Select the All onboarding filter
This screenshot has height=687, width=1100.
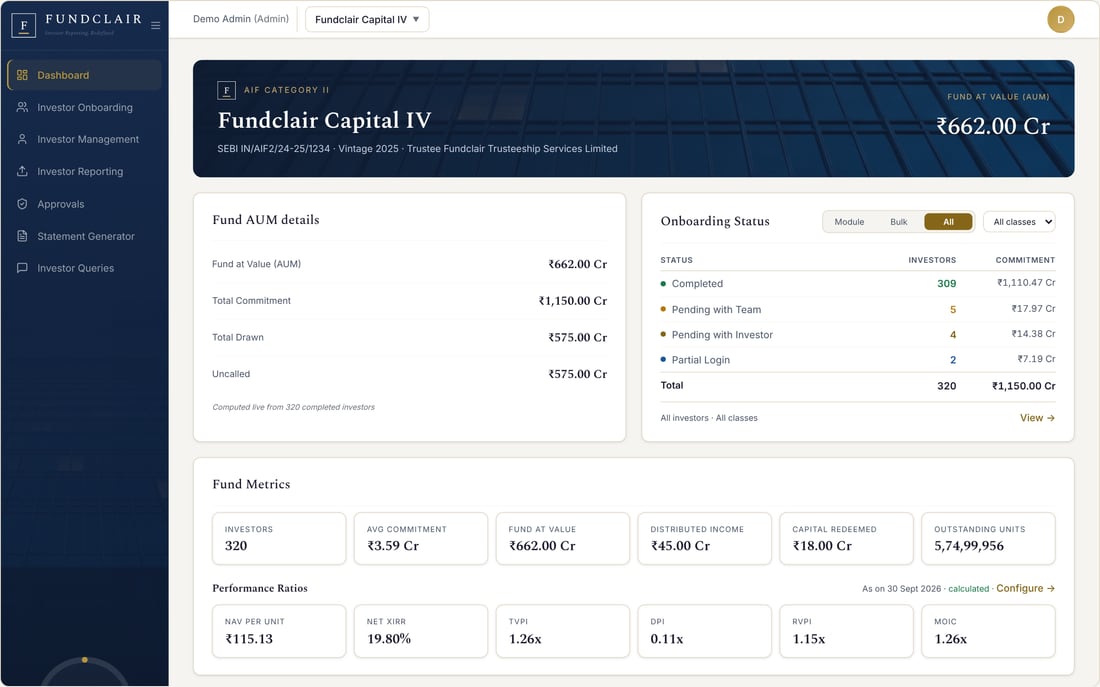[948, 222]
